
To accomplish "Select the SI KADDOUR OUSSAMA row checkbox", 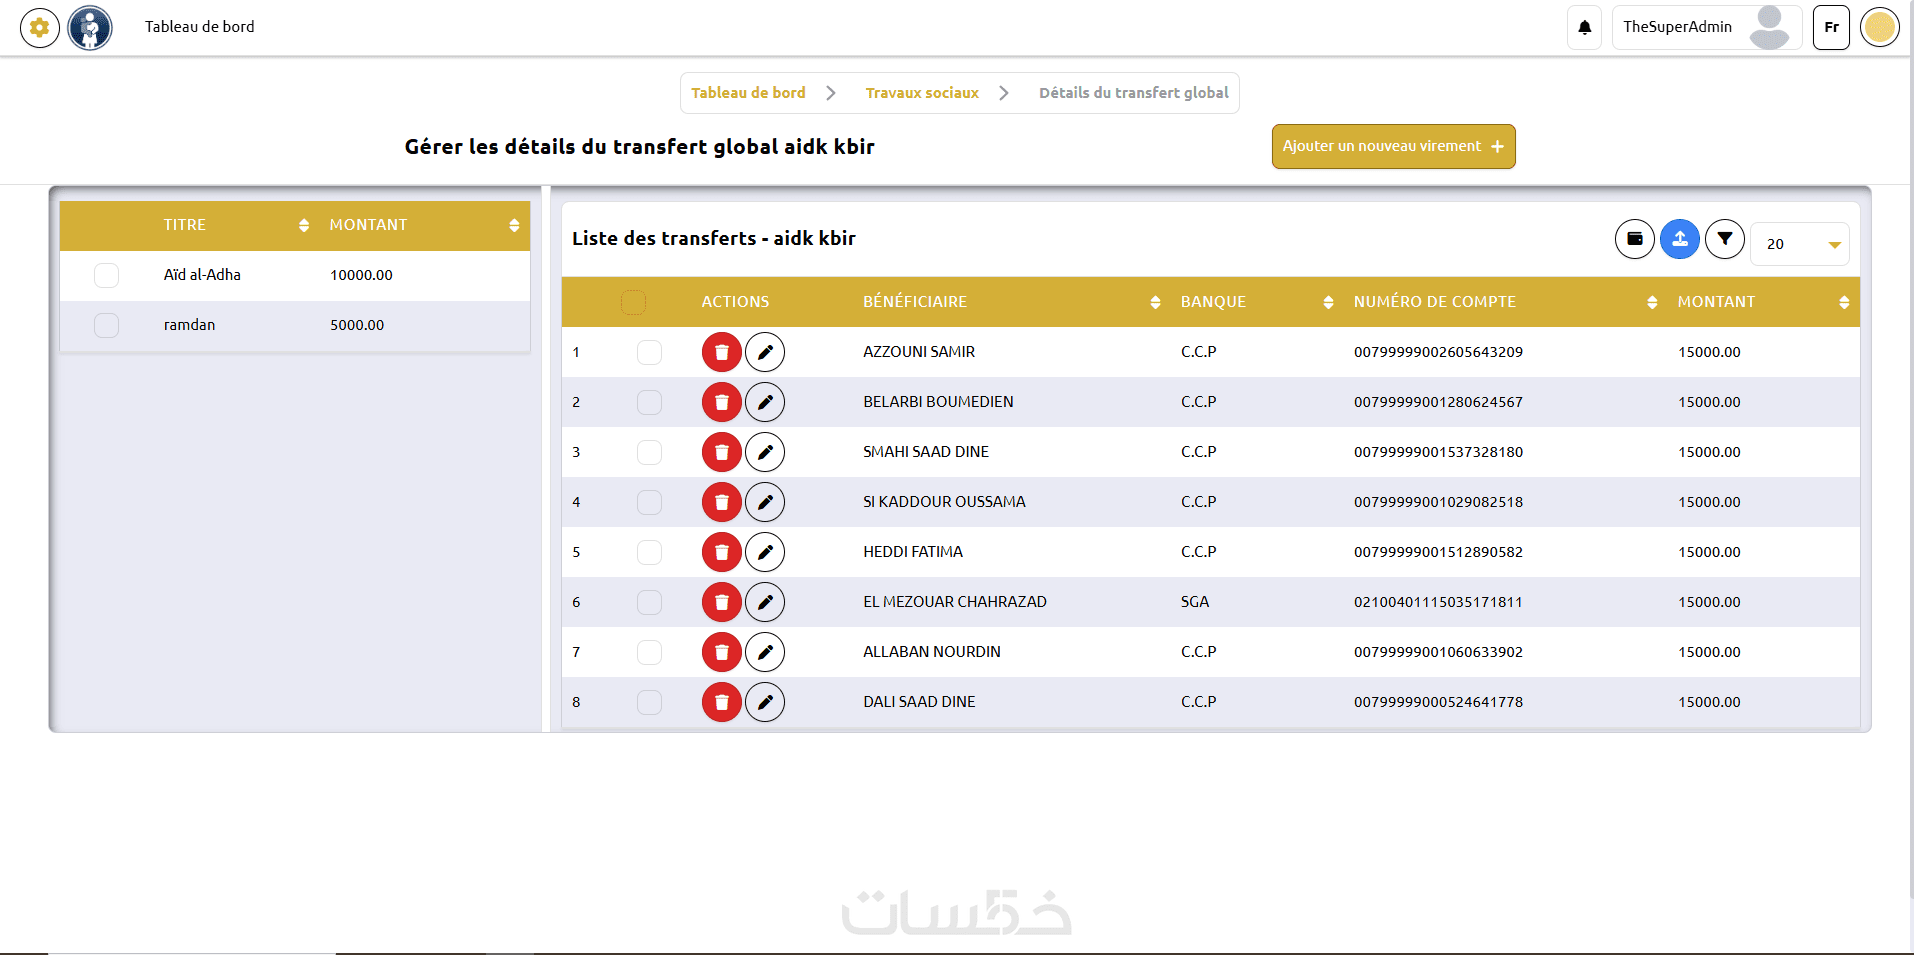I will coord(650,502).
